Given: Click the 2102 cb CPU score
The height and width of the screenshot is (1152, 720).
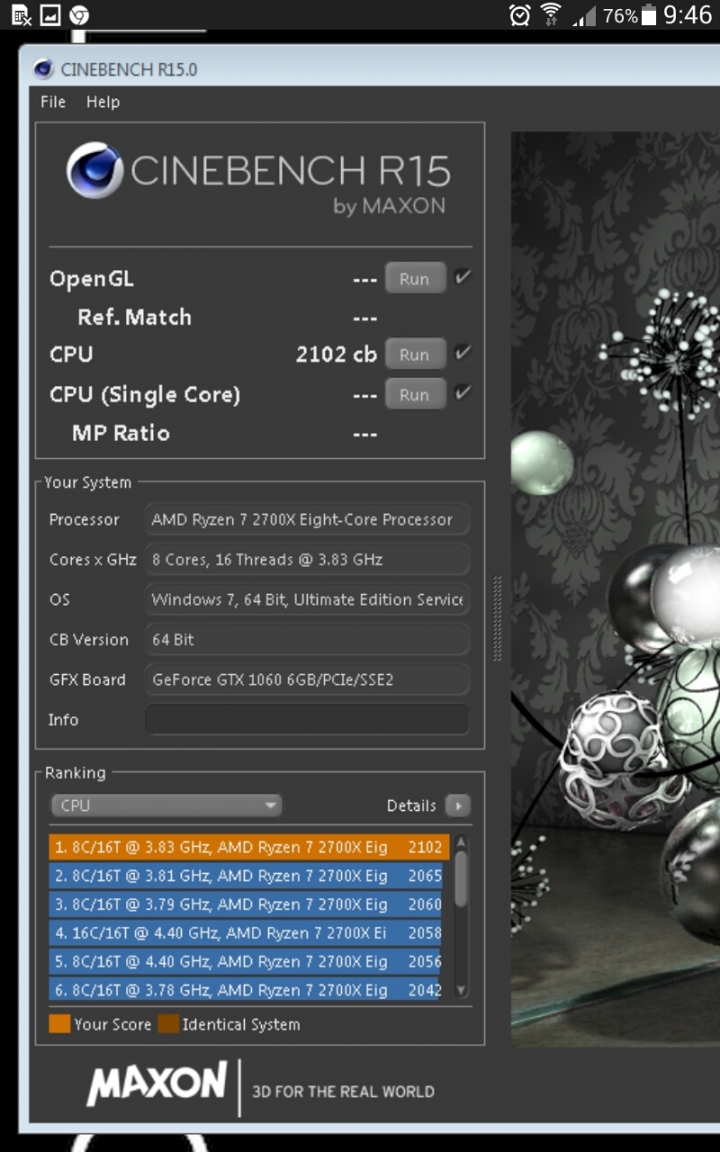Looking at the screenshot, I should (336, 354).
